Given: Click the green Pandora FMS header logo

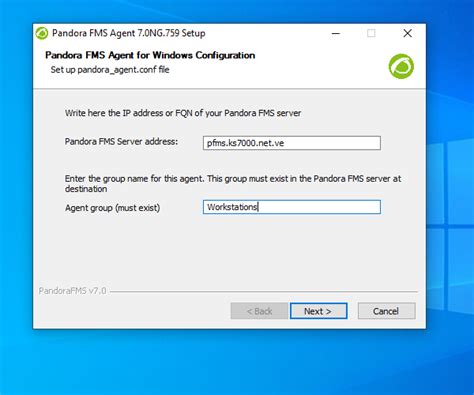Looking at the screenshot, I should [401, 66].
